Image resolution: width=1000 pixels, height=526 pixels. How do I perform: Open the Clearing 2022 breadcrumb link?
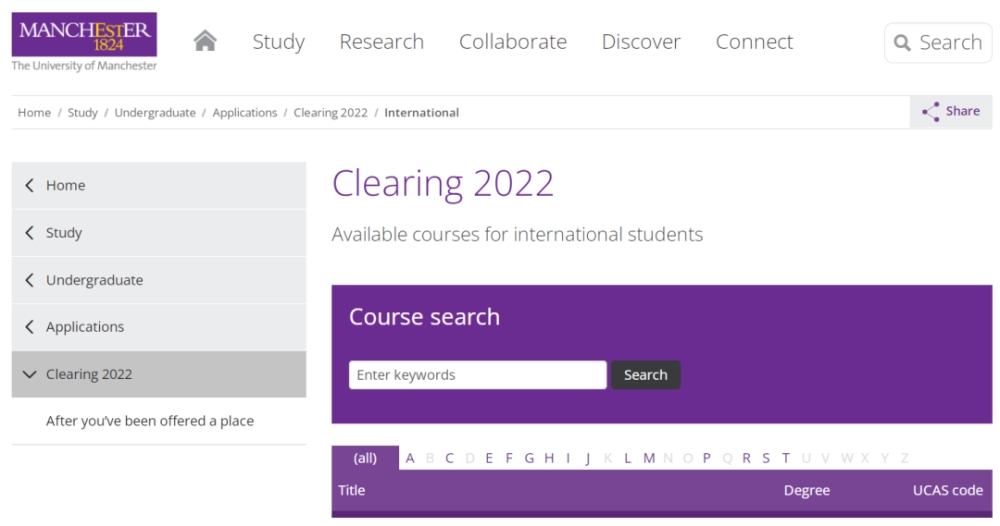click(x=330, y=113)
